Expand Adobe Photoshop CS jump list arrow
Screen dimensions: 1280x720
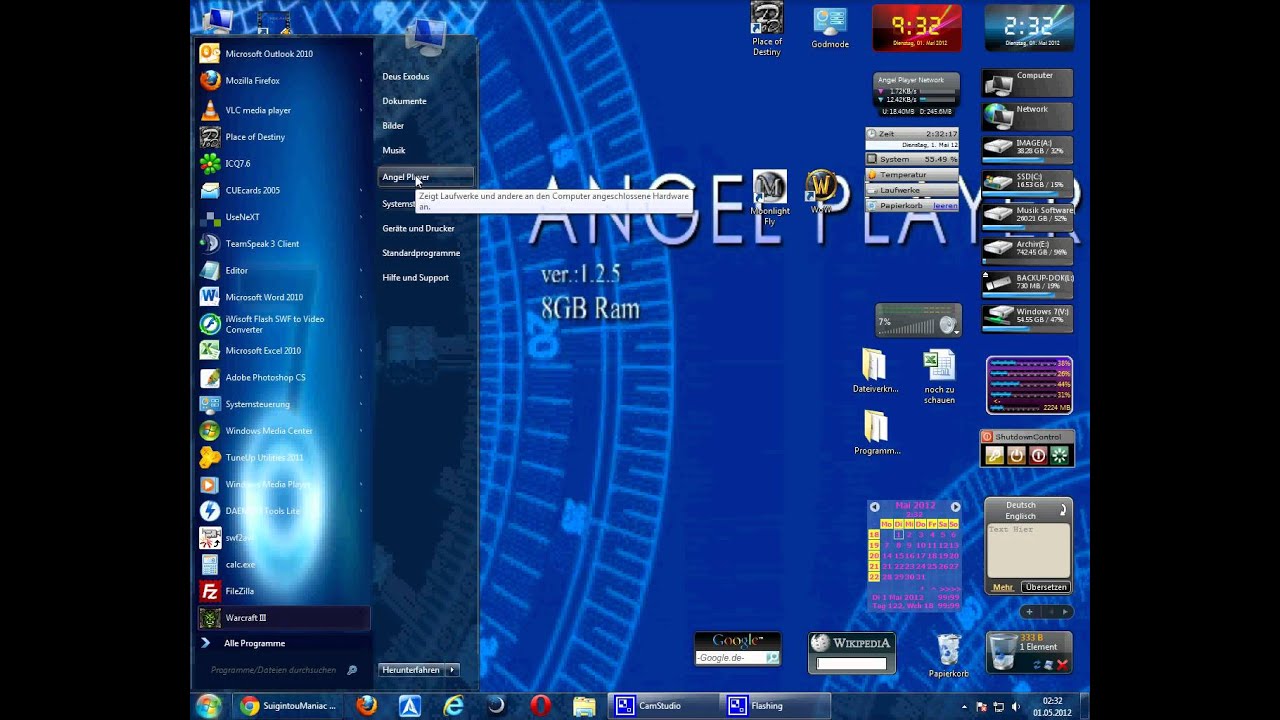click(361, 378)
